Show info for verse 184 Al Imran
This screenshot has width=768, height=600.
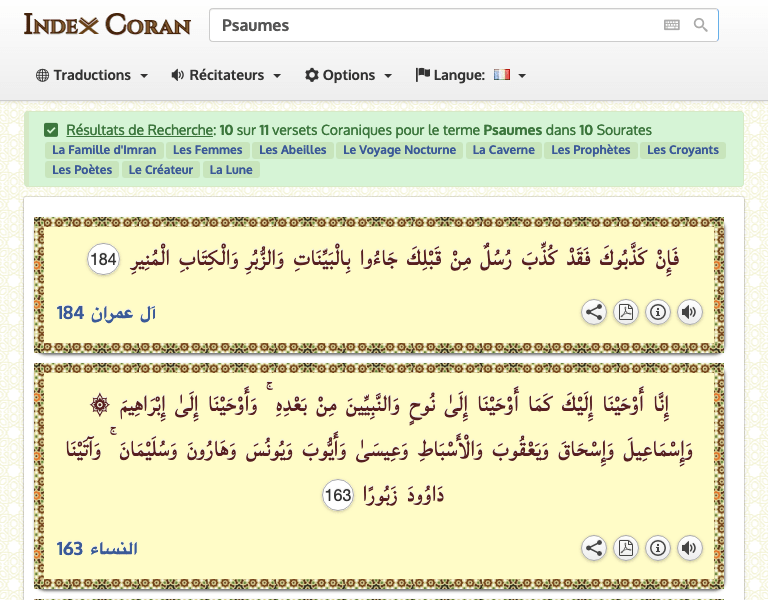coord(657,312)
